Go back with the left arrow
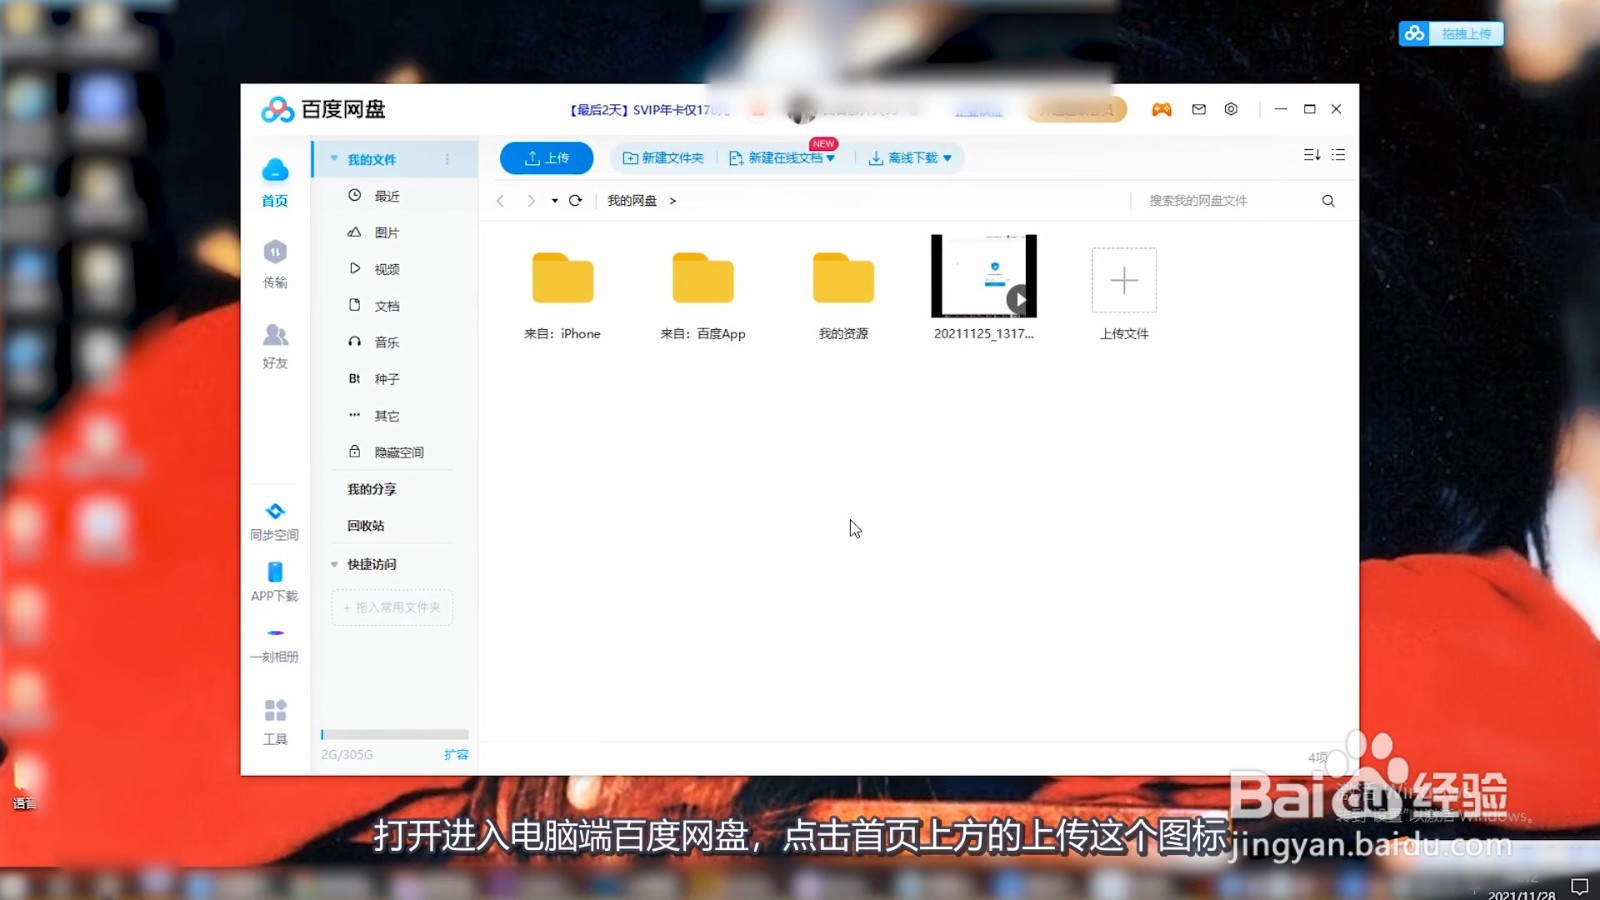Image resolution: width=1600 pixels, height=900 pixels. click(501, 201)
